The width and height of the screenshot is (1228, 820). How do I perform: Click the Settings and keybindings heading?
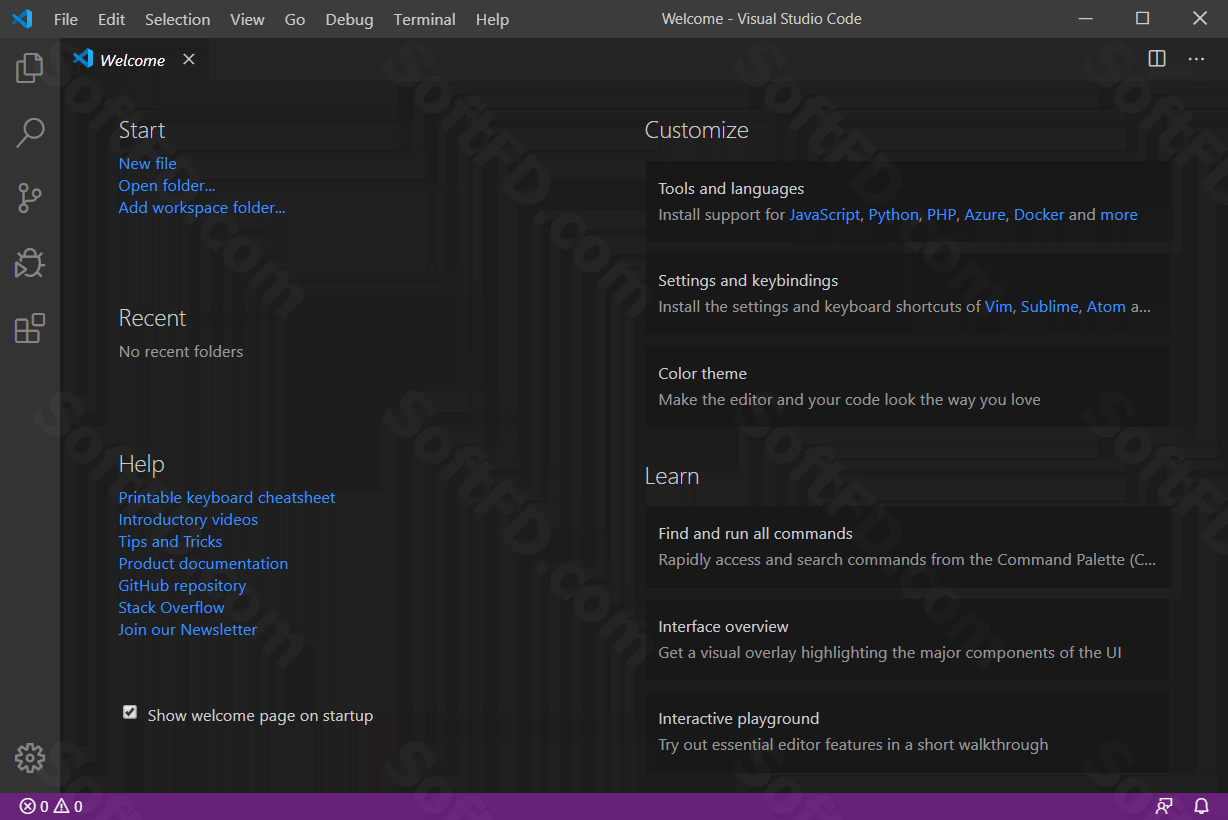click(x=748, y=281)
